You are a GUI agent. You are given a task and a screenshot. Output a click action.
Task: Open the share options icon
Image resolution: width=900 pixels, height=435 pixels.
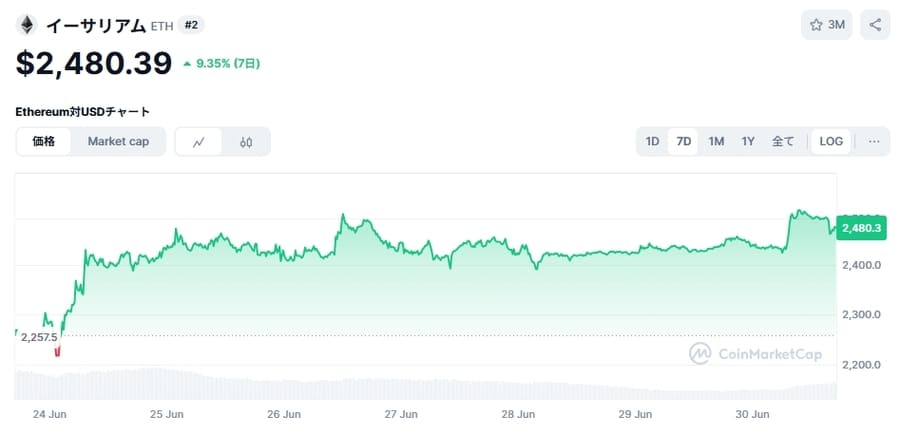pos(875,25)
